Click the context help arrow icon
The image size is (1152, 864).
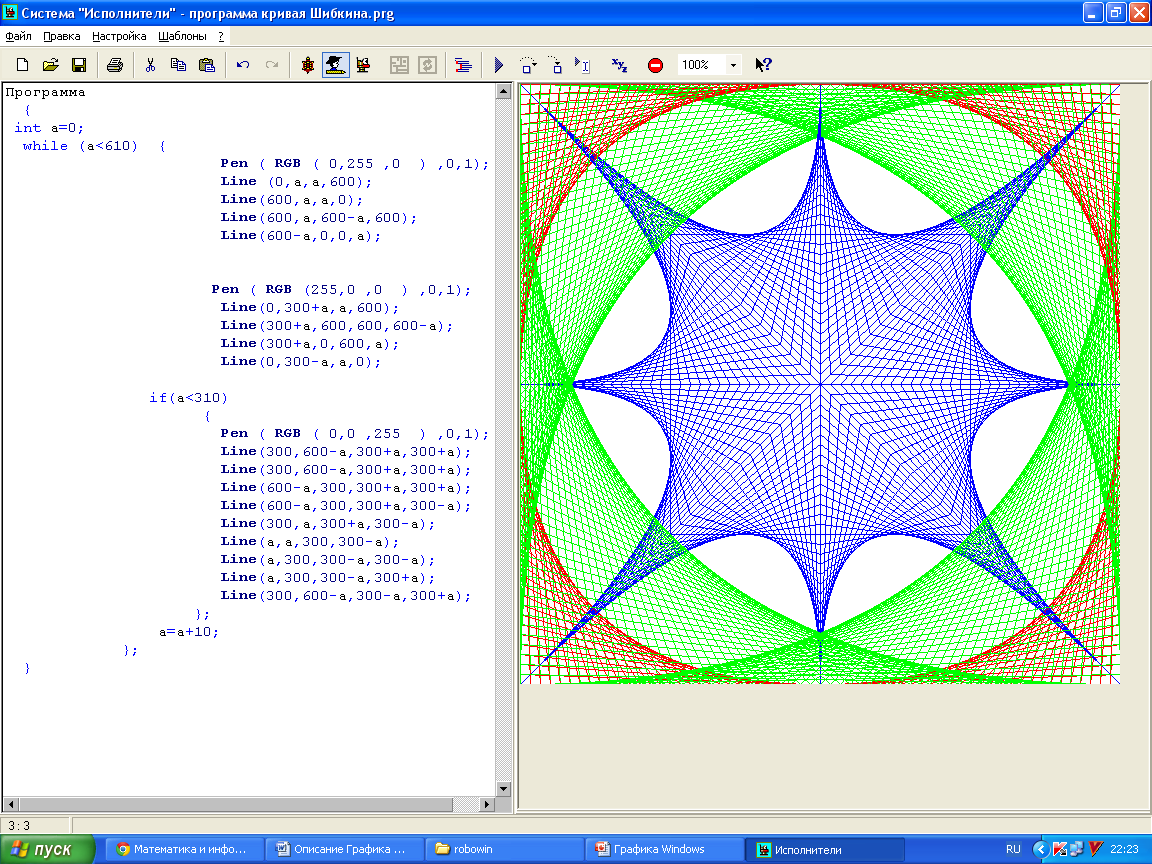click(x=763, y=65)
